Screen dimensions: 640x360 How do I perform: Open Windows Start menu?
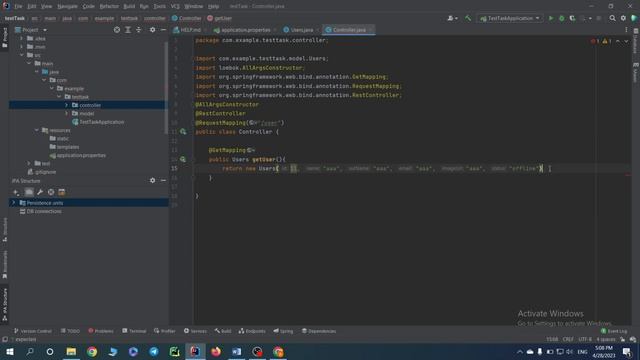pyautogui.click(x=9, y=351)
